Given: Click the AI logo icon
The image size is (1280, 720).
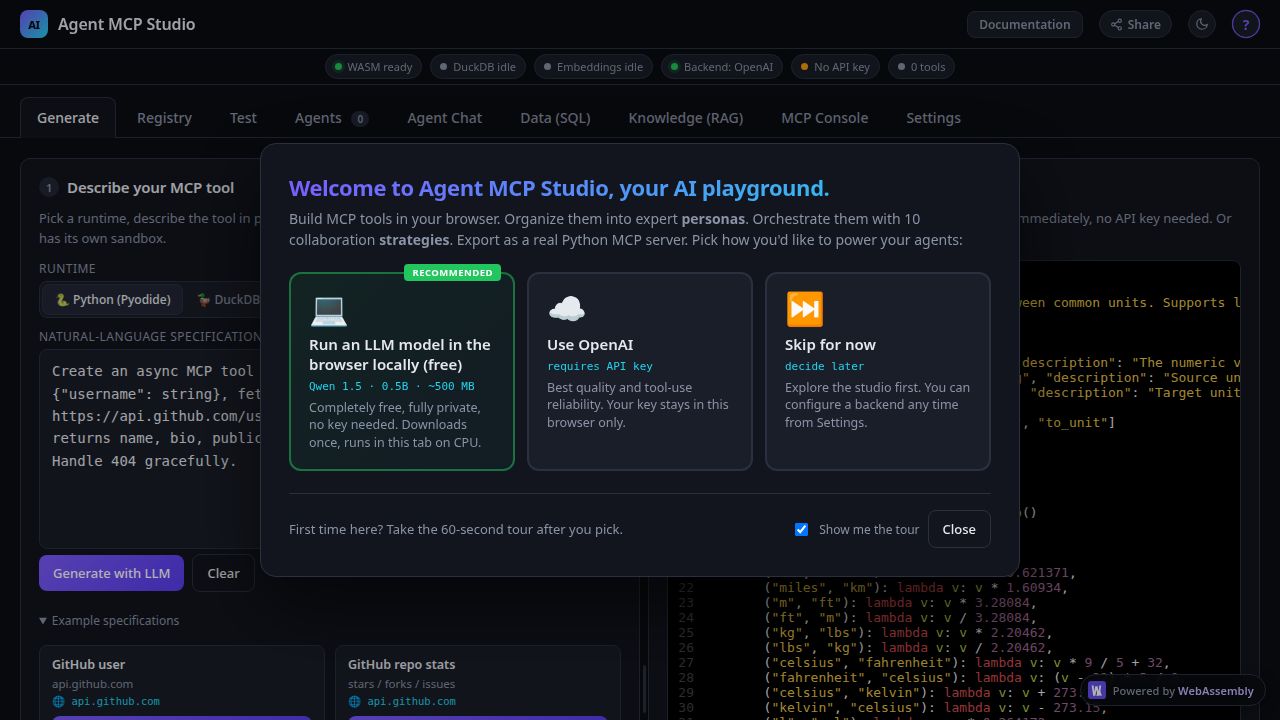Looking at the screenshot, I should tap(34, 24).
